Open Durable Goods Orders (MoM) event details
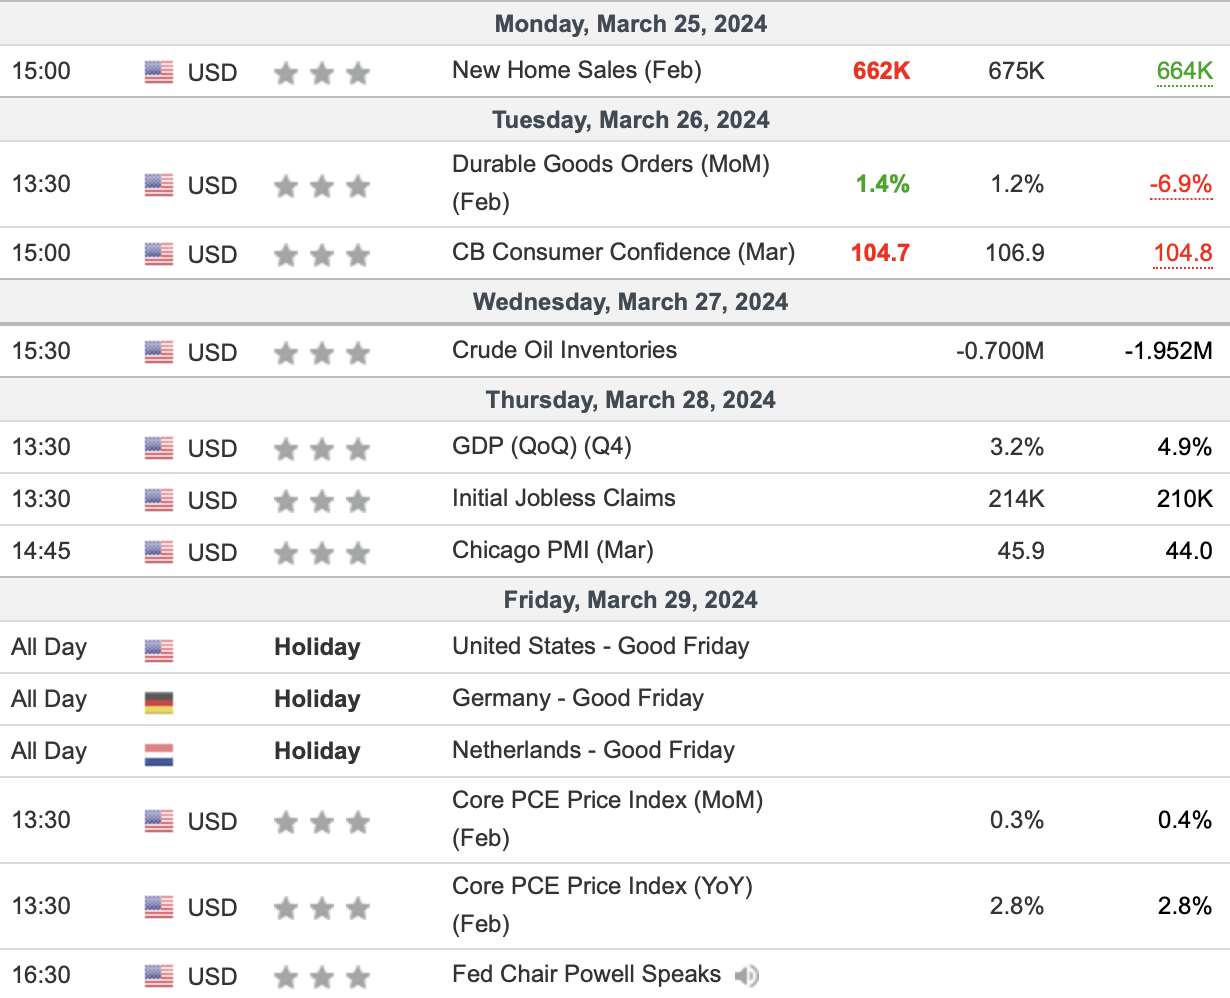The width and height of the screenshot is (1230, 998). (611, 183)
